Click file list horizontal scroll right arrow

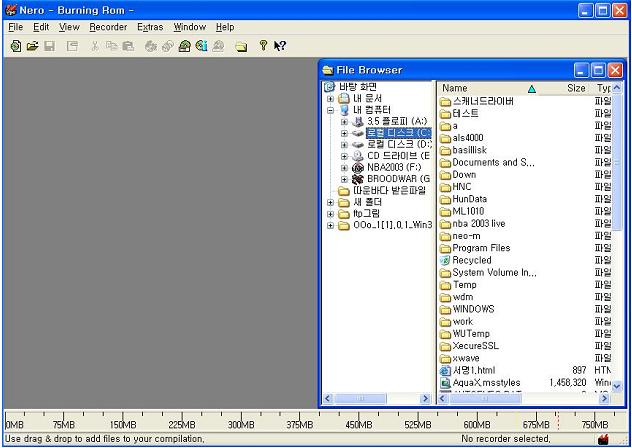click(604, 399)
